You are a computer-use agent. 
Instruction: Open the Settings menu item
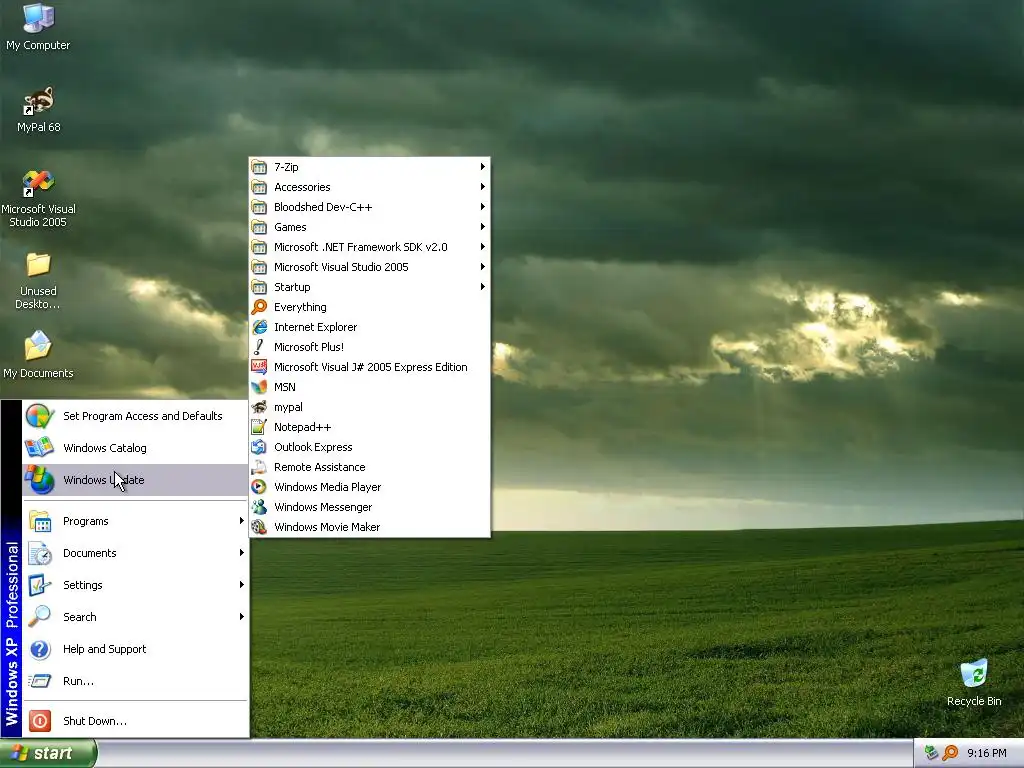[135, 585]
